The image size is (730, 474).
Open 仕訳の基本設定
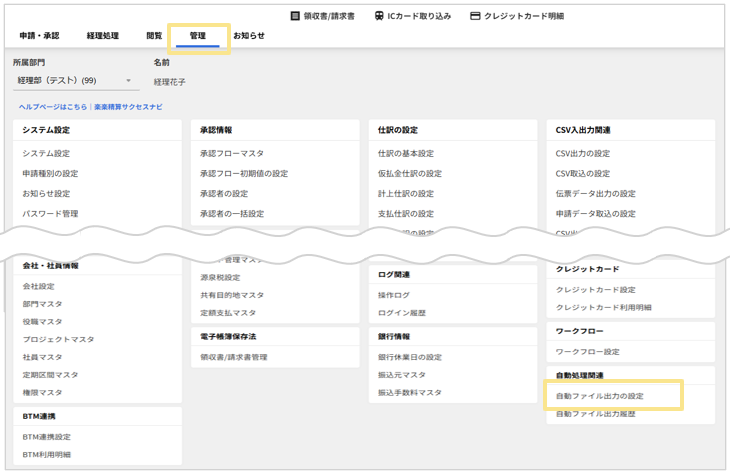406,154
